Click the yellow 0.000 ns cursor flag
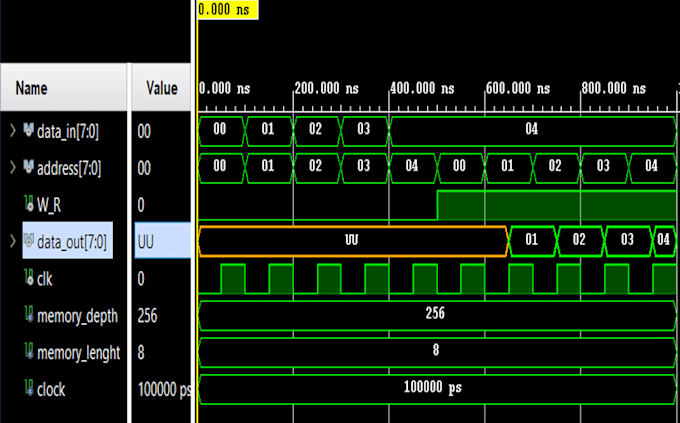The width and height of the screenshot is (680, 423). pos(228,10)
